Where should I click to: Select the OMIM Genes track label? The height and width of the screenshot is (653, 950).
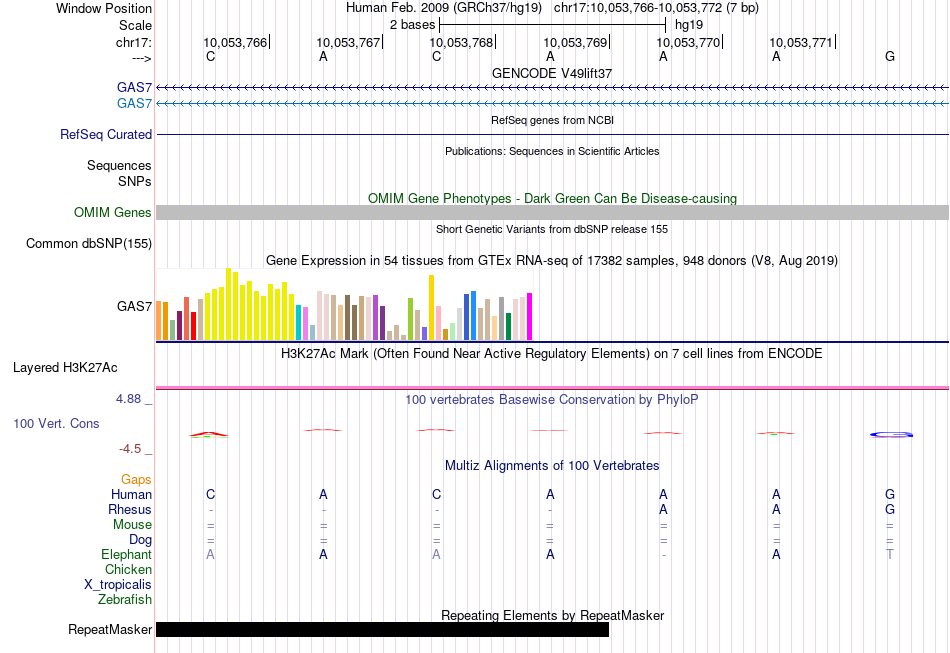pyautogui.click(x=113, y=213)
